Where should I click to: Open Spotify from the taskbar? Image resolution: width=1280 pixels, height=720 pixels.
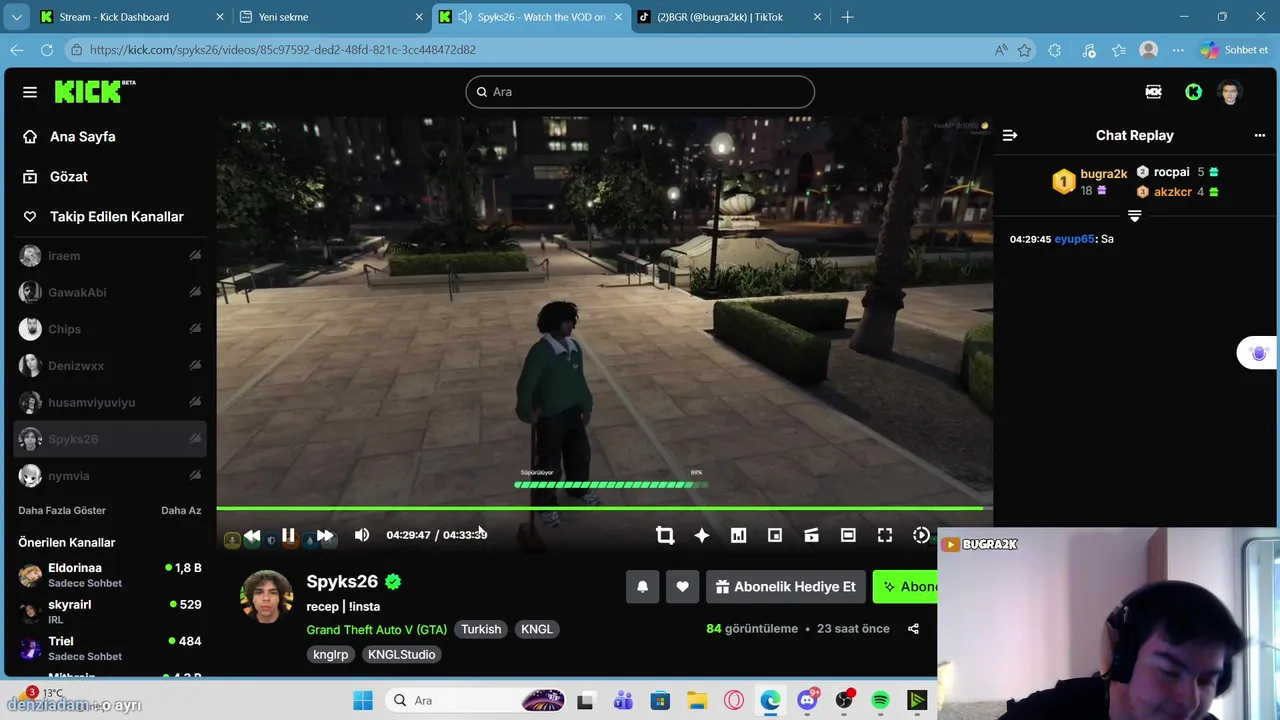[880, 701]
